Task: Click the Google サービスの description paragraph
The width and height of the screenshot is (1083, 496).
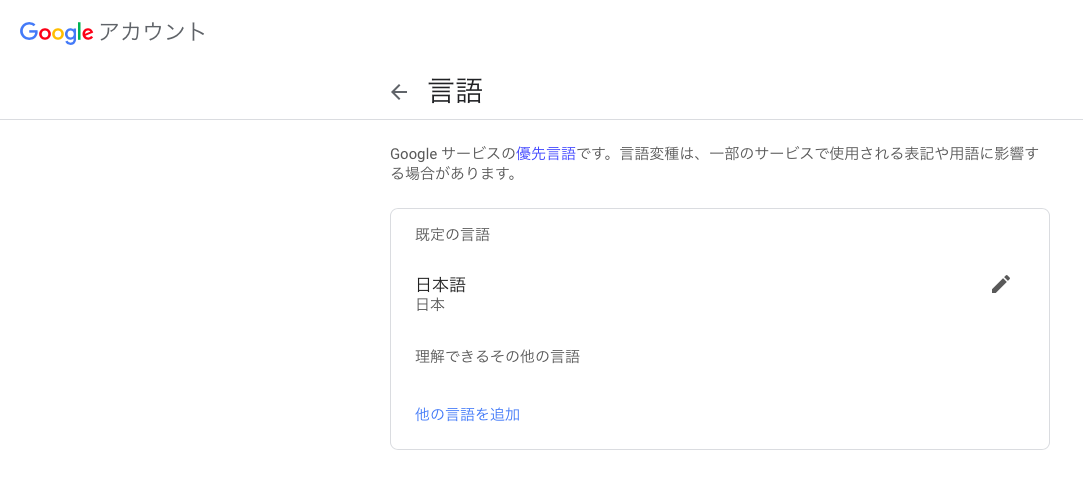Action: (x=714, y=163)
